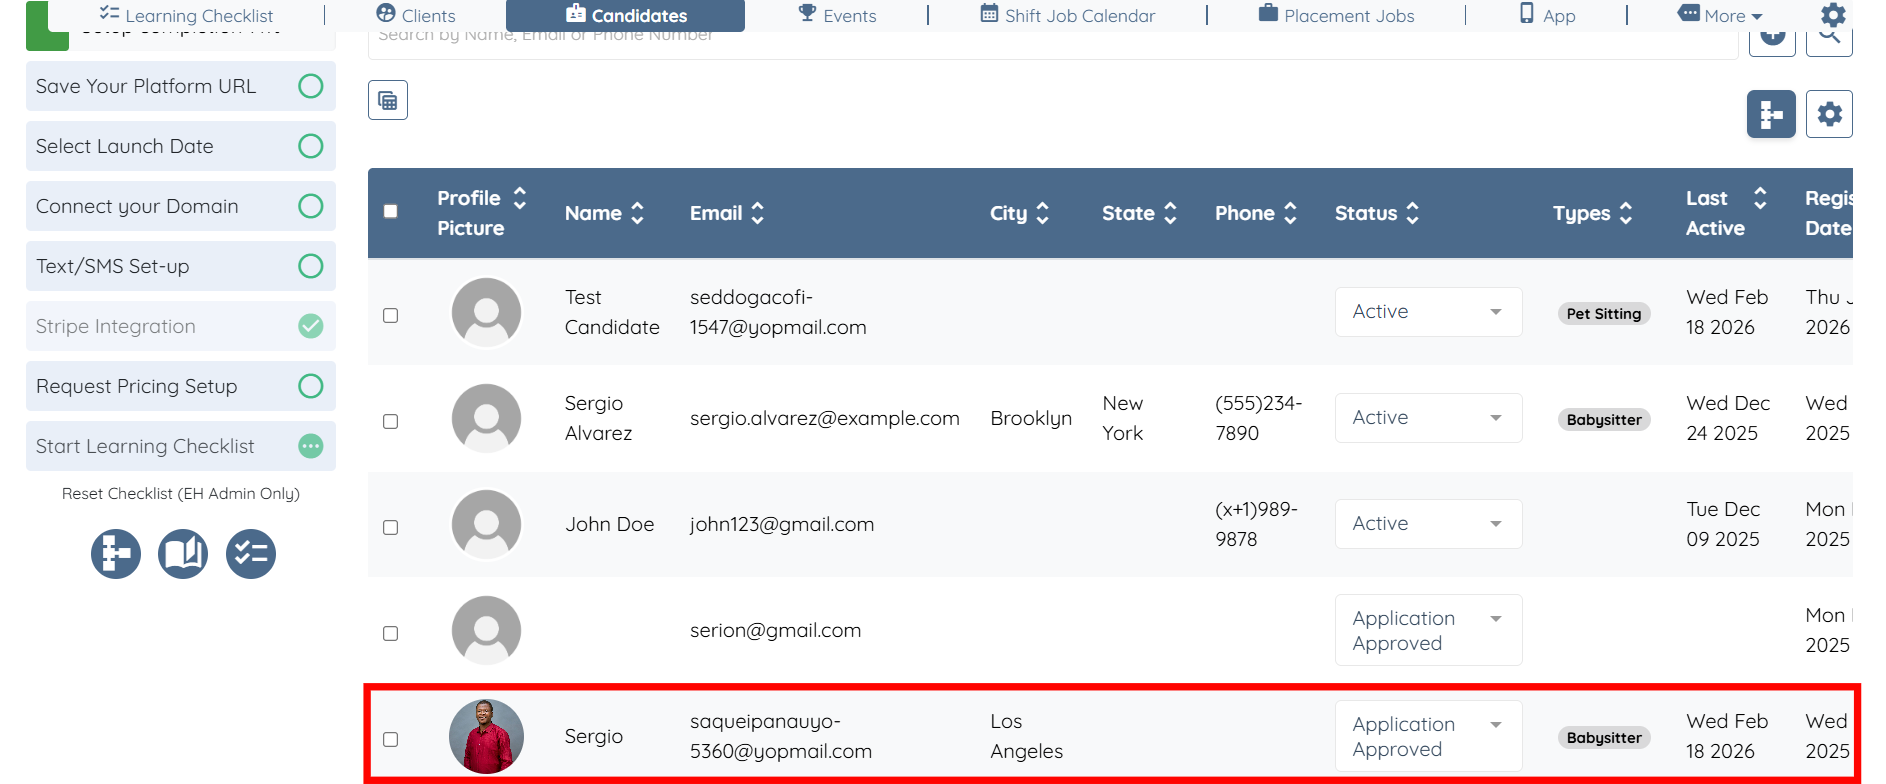The height and width of the screenshot is (784, 1886).
Task: Toggle the Select Launch Date completion circle
Action: pos(311,146)
